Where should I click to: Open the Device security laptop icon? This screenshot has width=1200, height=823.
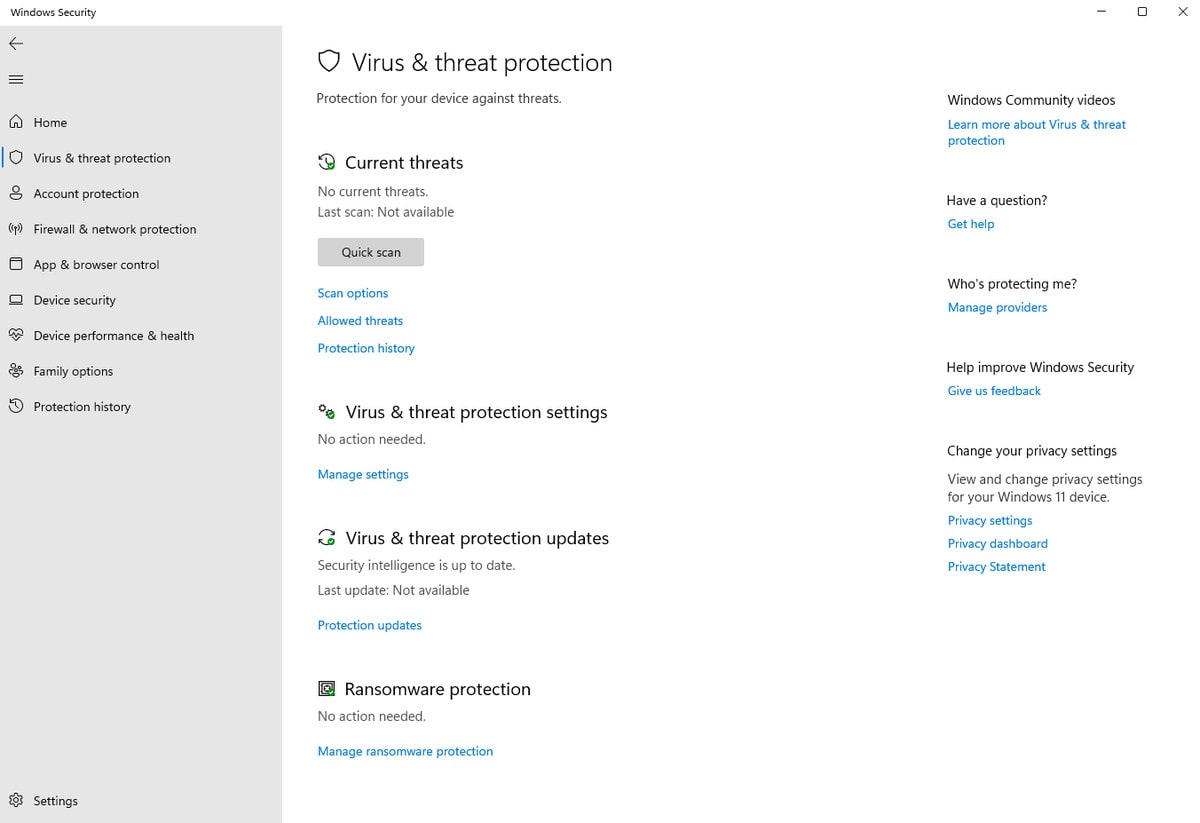16,300
